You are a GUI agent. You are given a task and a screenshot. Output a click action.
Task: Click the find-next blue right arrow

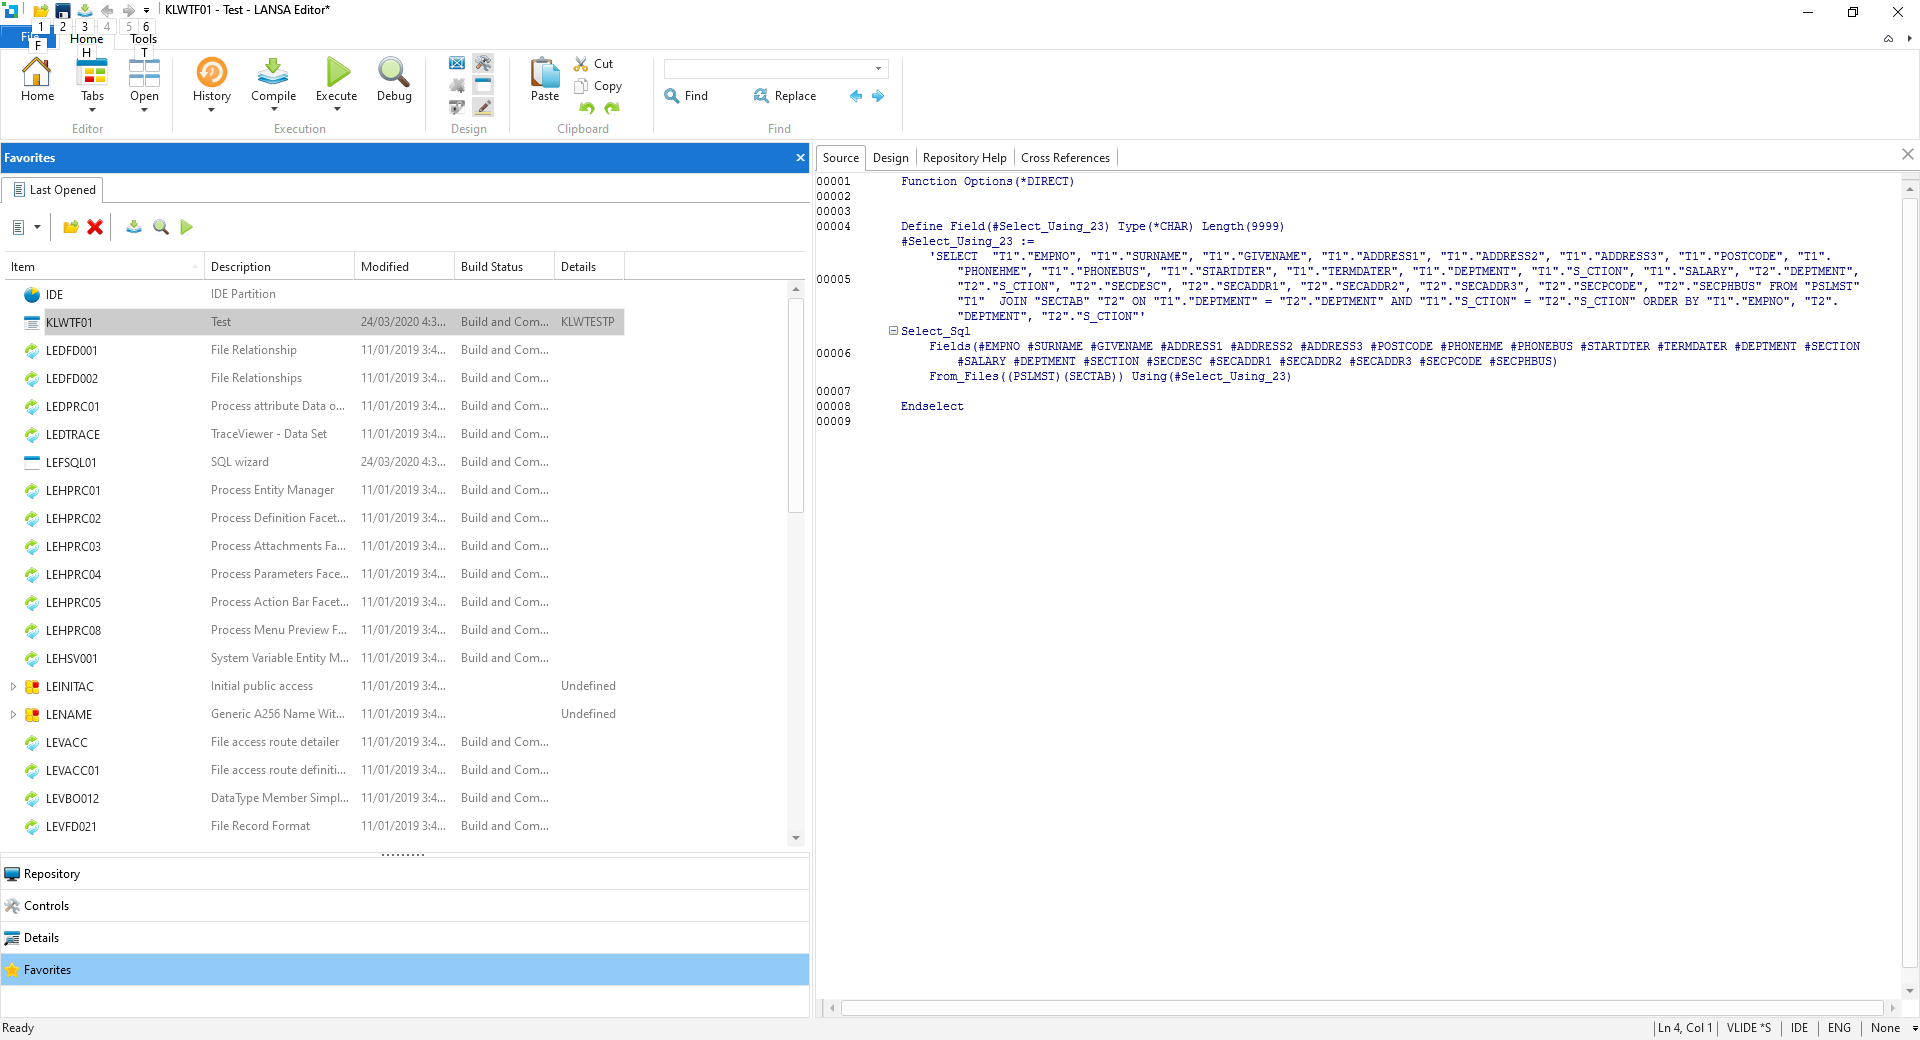click(878, 96)
